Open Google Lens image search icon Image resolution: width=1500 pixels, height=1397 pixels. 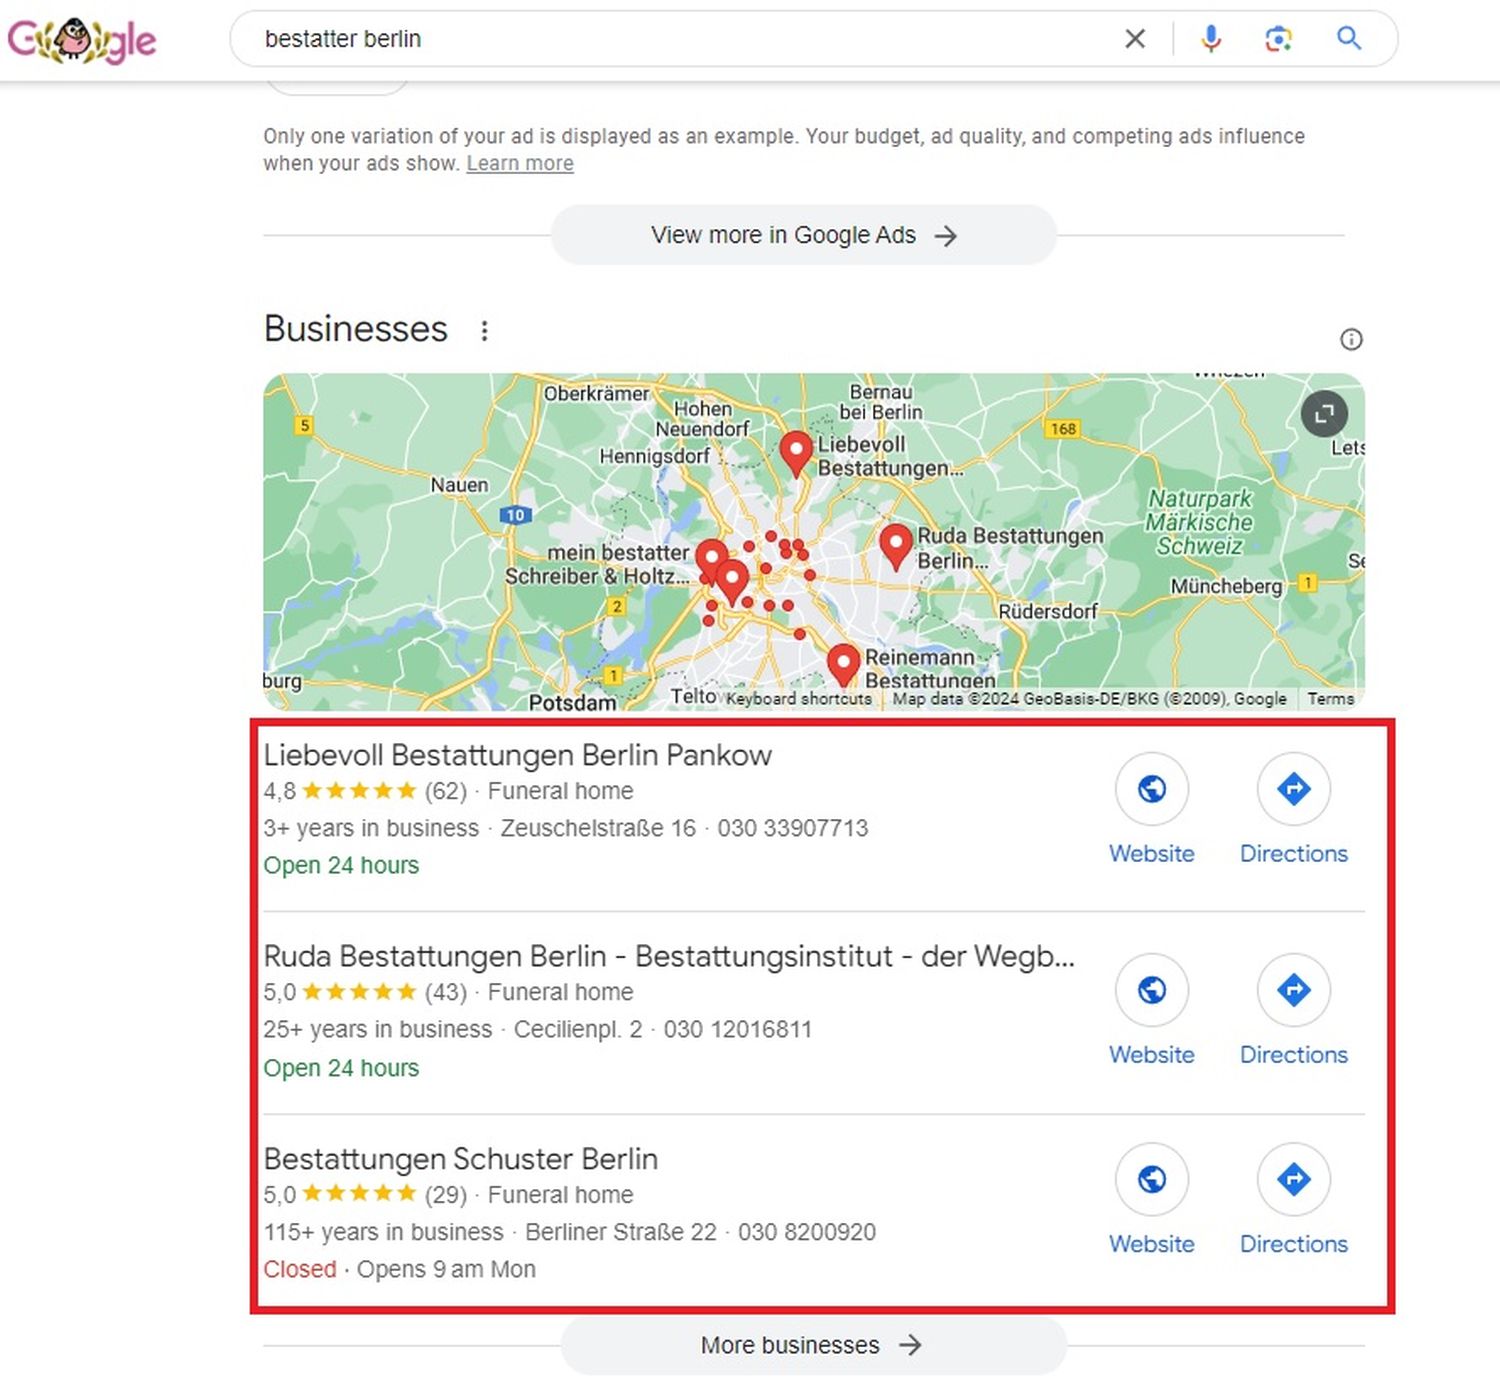[x=1278, y=39]
